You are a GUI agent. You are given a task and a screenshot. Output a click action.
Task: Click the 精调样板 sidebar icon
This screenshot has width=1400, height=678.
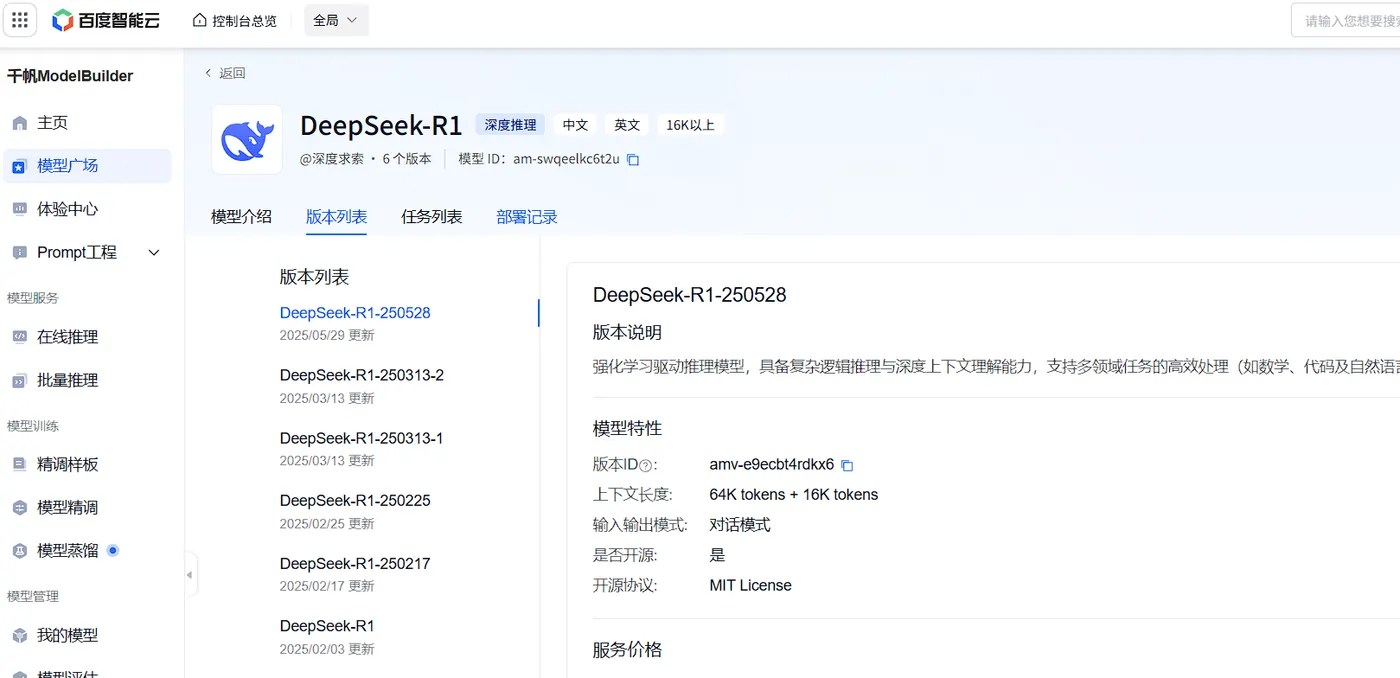click(x=19, y=464)
